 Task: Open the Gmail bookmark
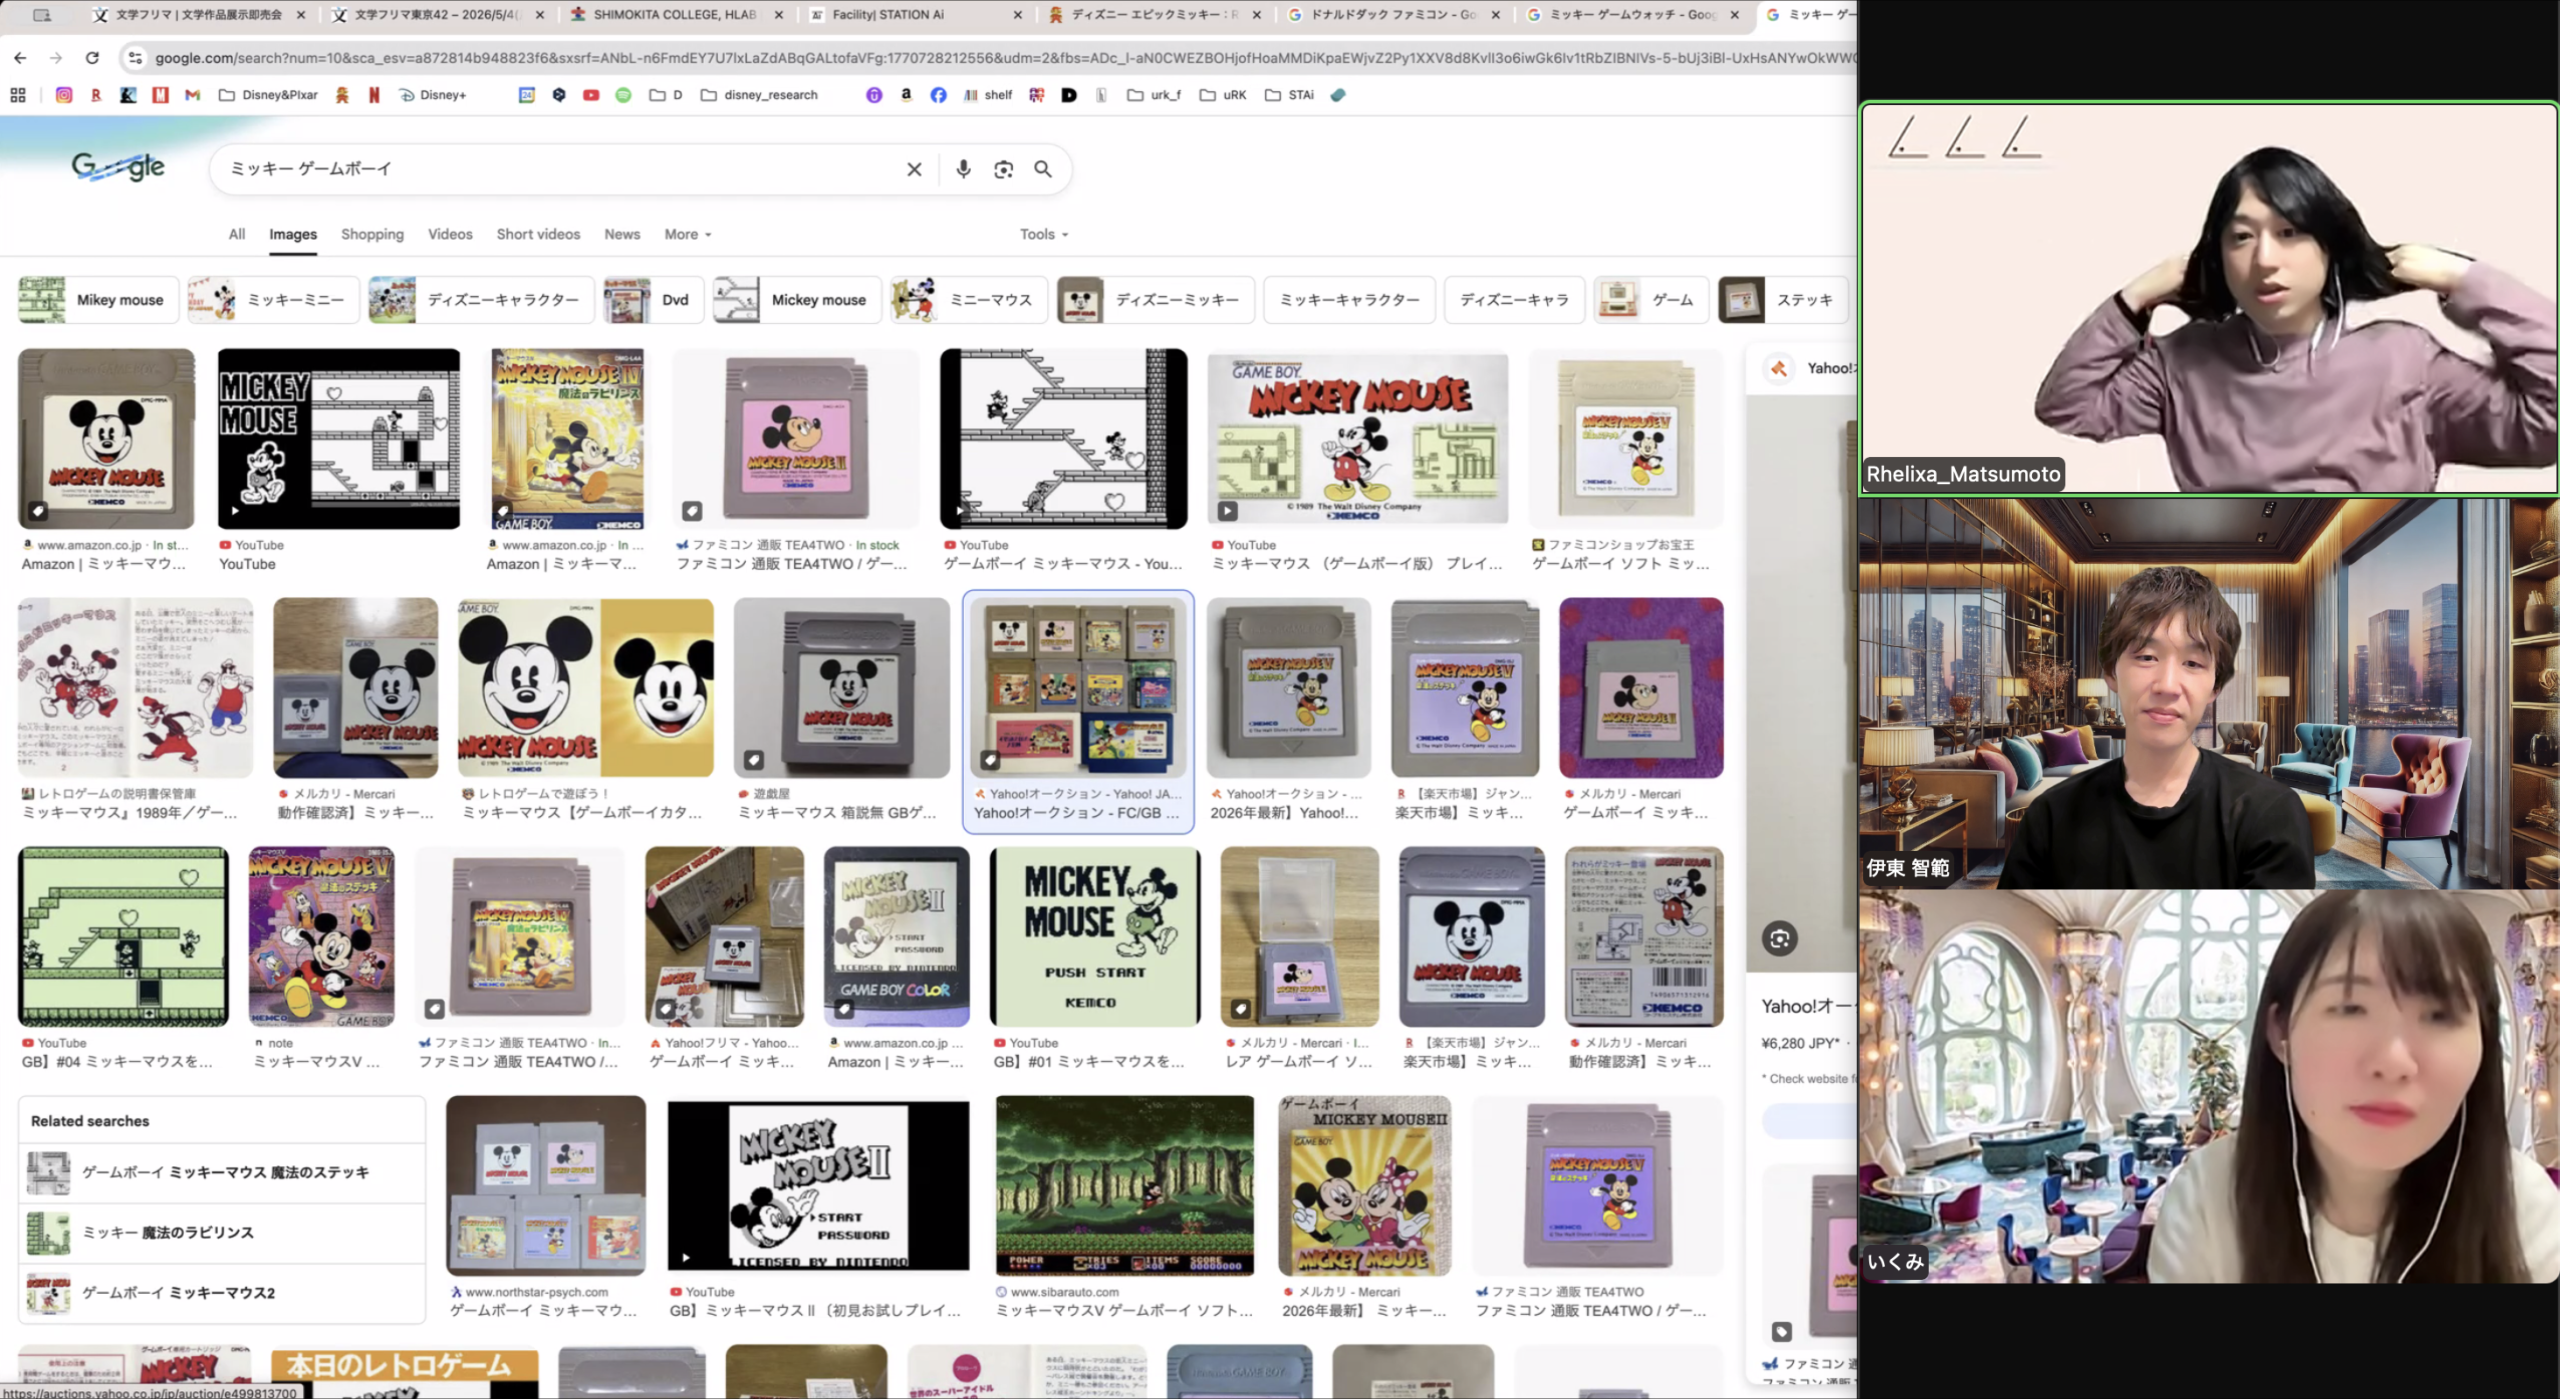click(193, 95)
